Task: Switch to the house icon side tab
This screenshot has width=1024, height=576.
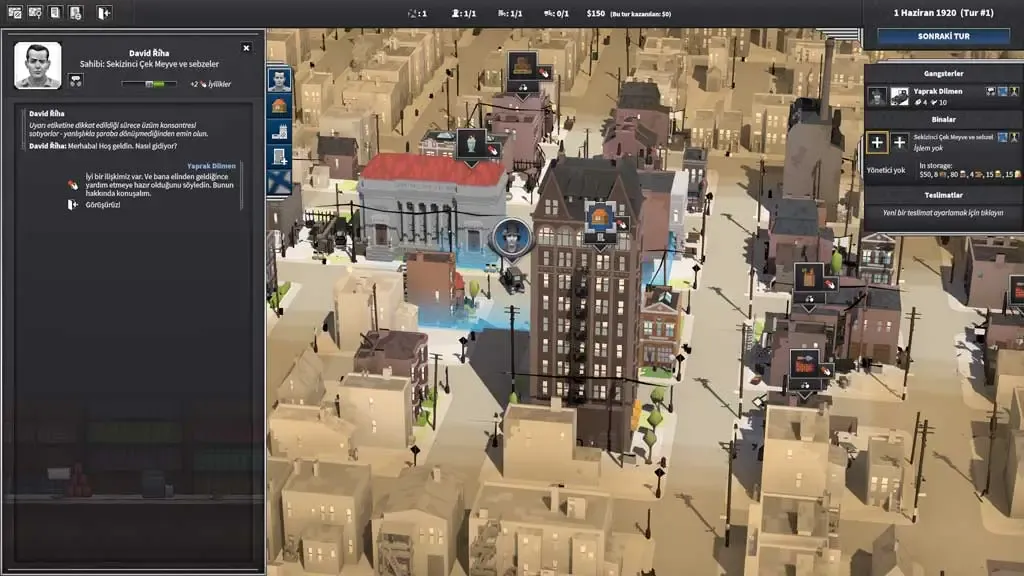Action: click(279, 105)
